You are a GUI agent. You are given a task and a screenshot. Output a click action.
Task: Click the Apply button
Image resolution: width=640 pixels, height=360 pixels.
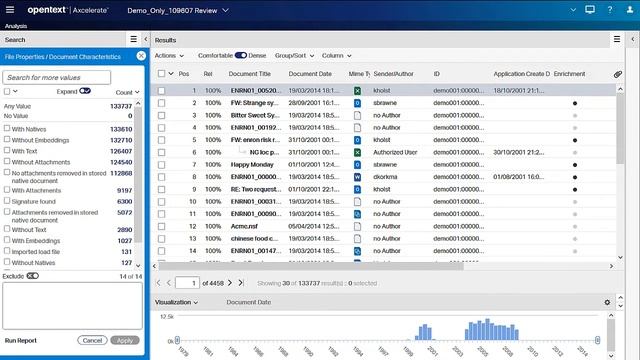pyautogui.click(x=125, y=340)
